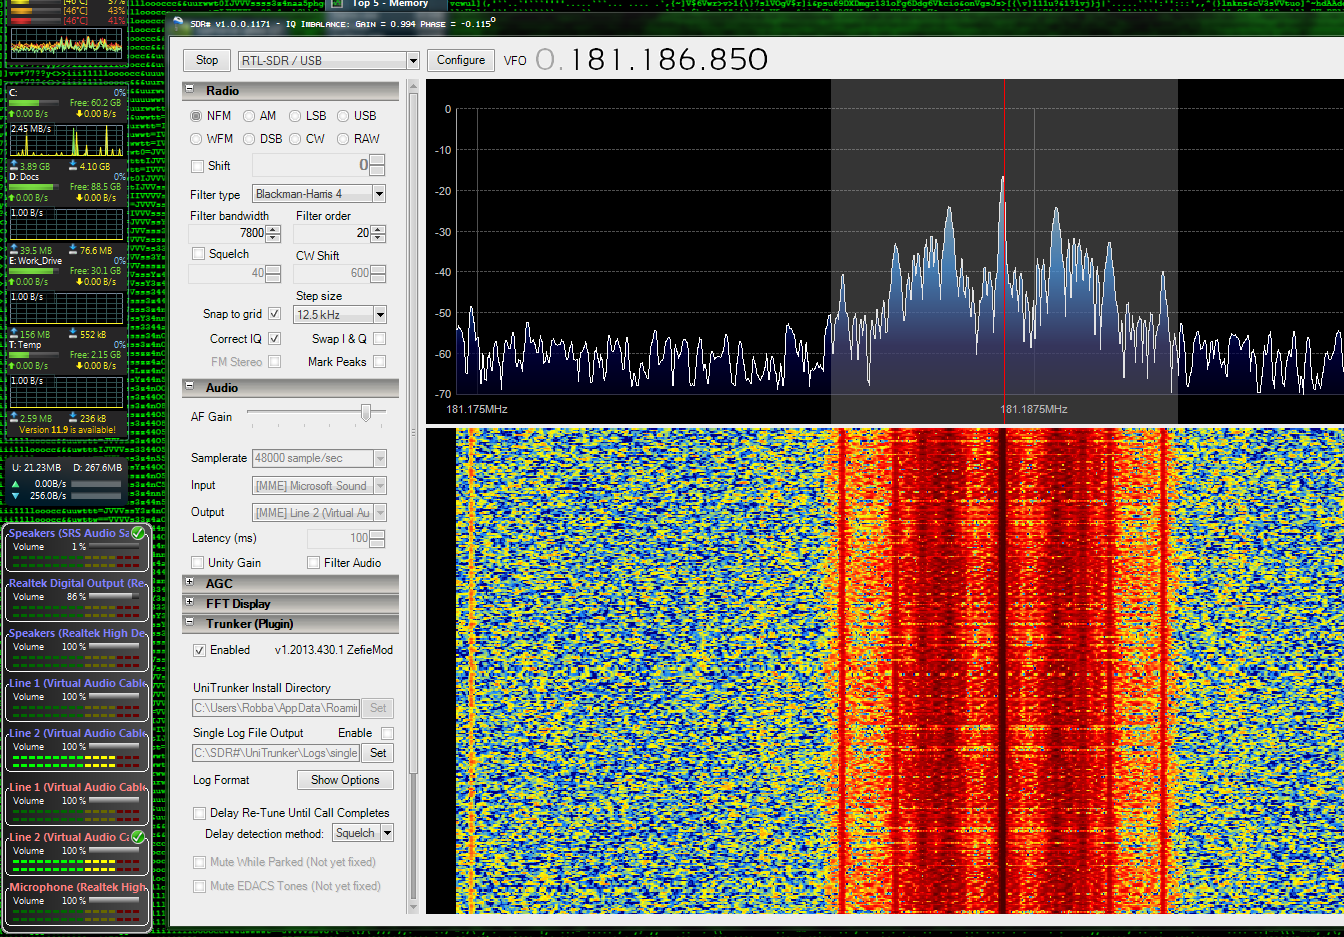Adjust the AF Gain slider
Viewport: 1344px width, 937px height.
pyautogui.click(x=366, y=412)
